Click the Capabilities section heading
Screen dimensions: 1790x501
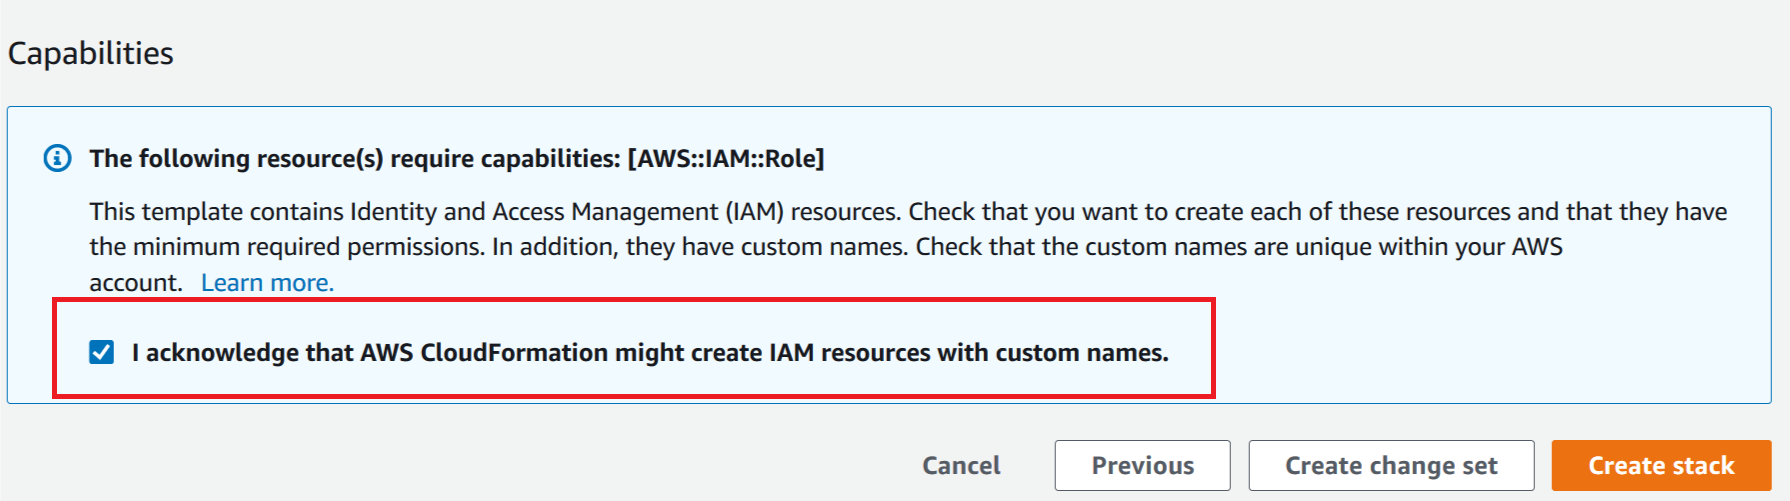[91, 53]
